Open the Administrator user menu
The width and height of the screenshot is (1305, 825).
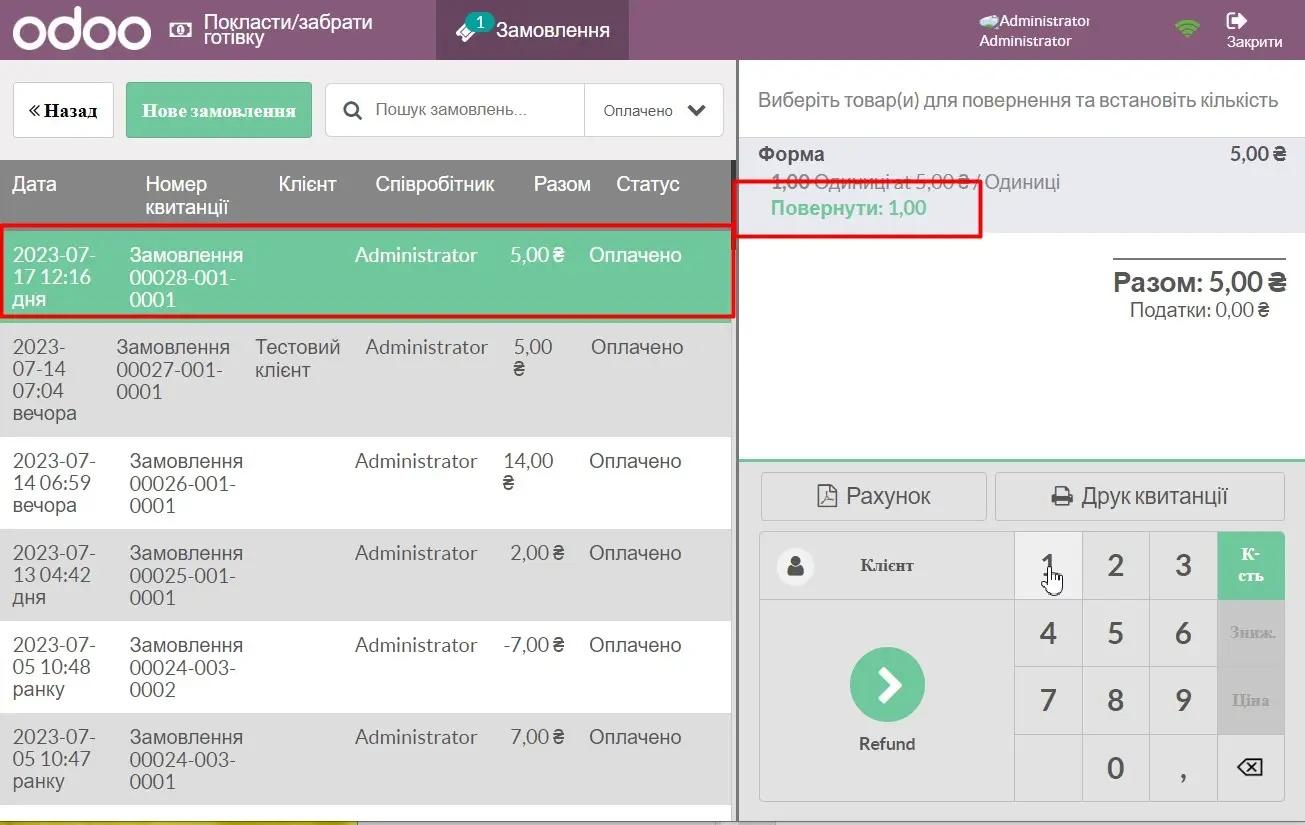(1032, 30)
